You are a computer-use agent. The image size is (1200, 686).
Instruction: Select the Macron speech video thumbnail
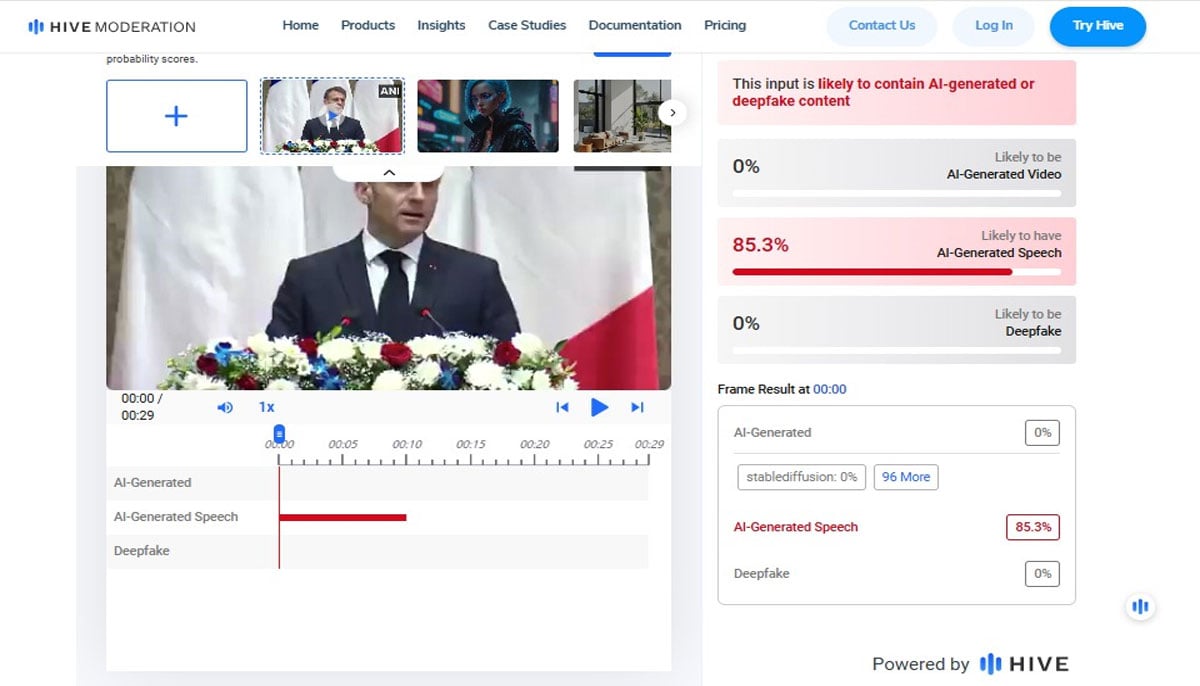331,113
